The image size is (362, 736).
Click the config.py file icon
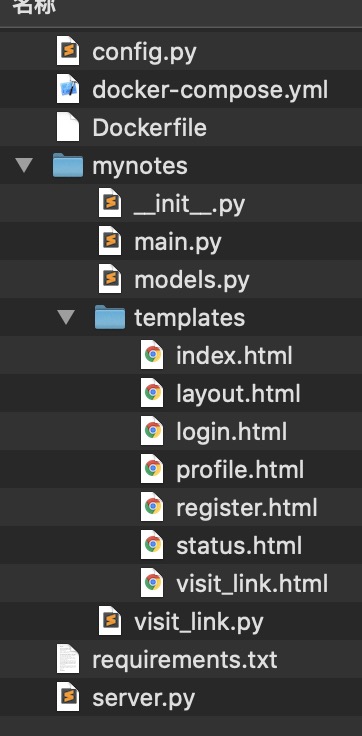(68, 51)
